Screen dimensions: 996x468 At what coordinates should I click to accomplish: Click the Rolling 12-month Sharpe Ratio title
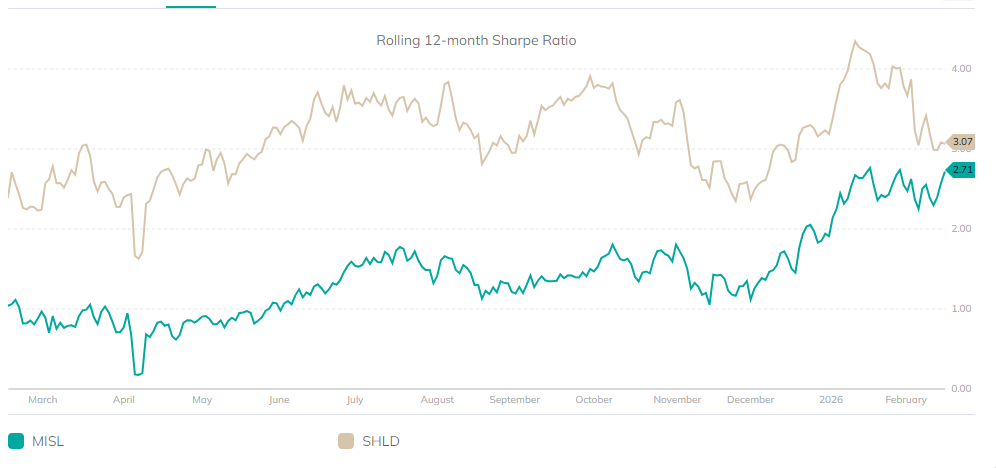coord(476,41)
